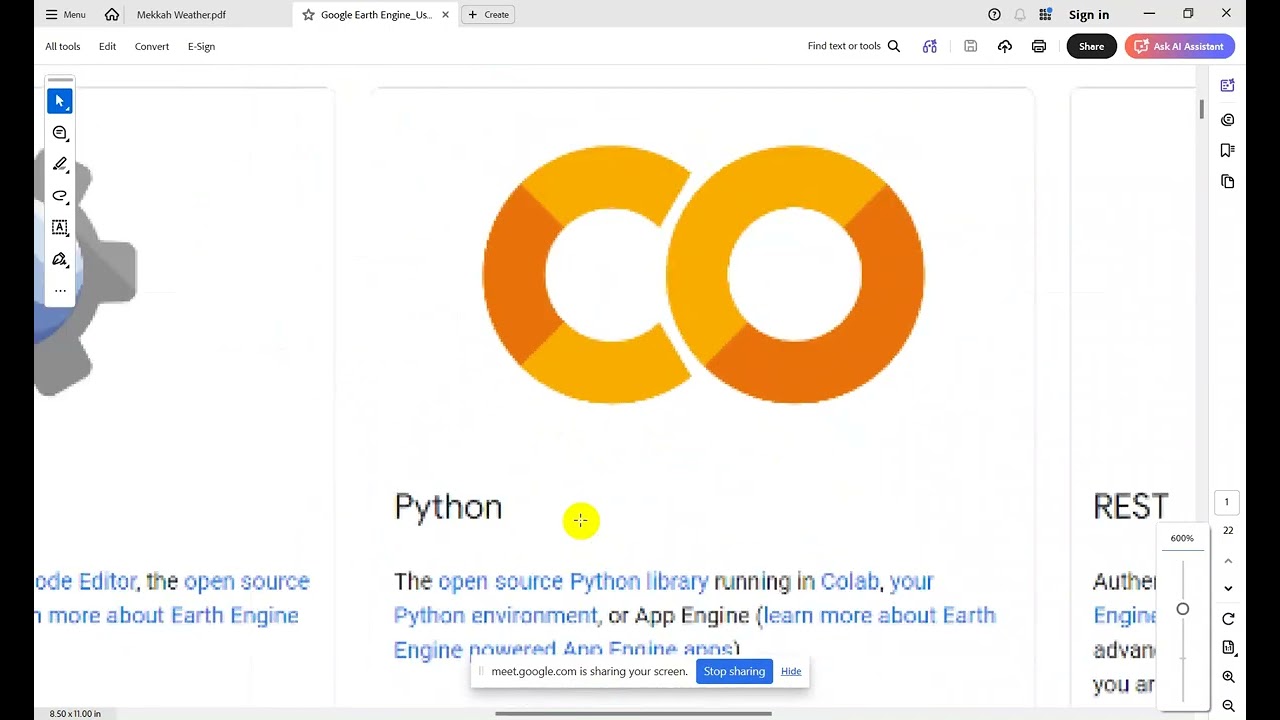The width and height of the screenshot is (1280, 720).
Task: Rotate the page view clockwise
Action: pyautogui.click(x=1228, y=619)
